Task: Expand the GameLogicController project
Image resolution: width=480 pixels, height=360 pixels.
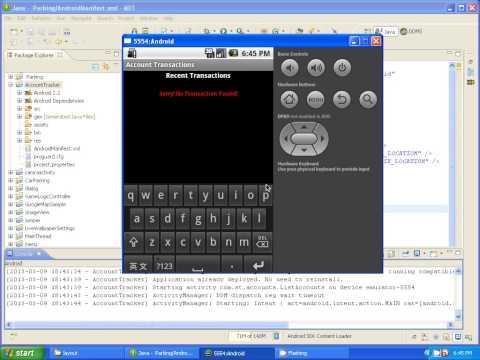Action: point(11,196)
